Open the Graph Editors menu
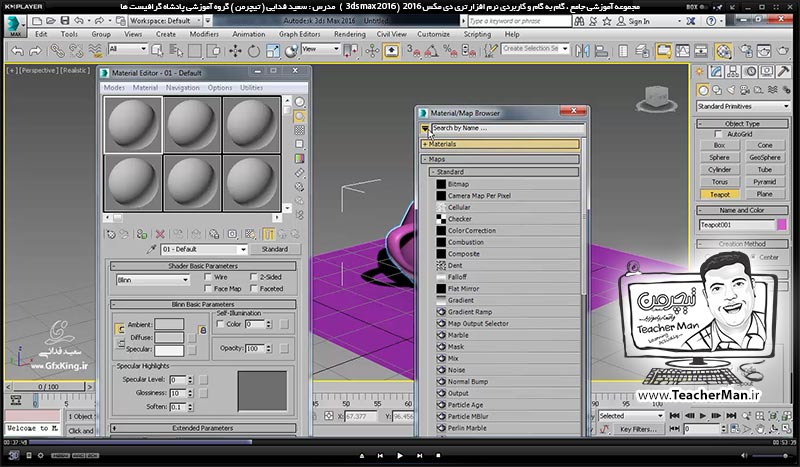 click(x=299, y=34)
